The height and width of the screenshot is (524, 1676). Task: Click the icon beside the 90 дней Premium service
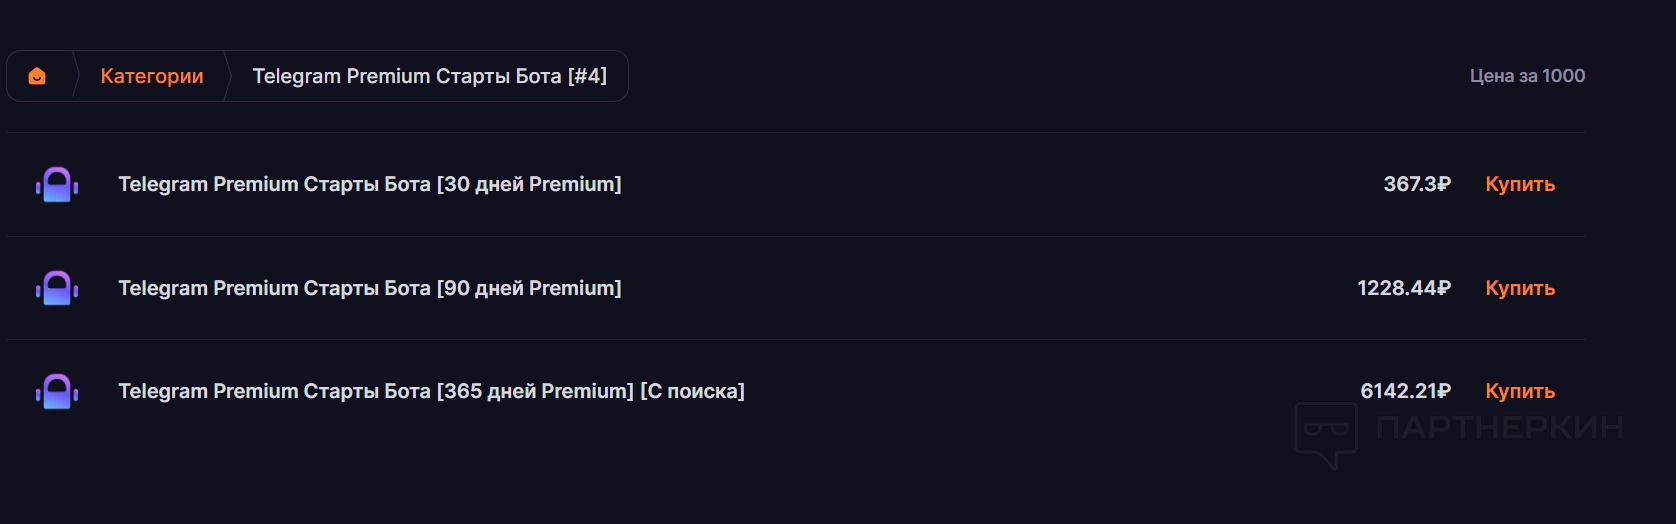[57, 289]
